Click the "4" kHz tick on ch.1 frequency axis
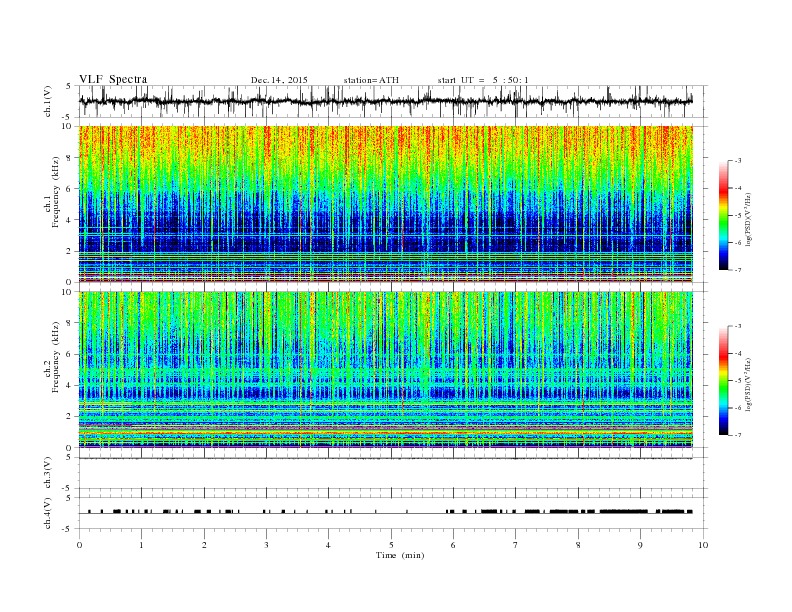The width and height of the screenshot is (792, 612). click(x=69, y=220)
